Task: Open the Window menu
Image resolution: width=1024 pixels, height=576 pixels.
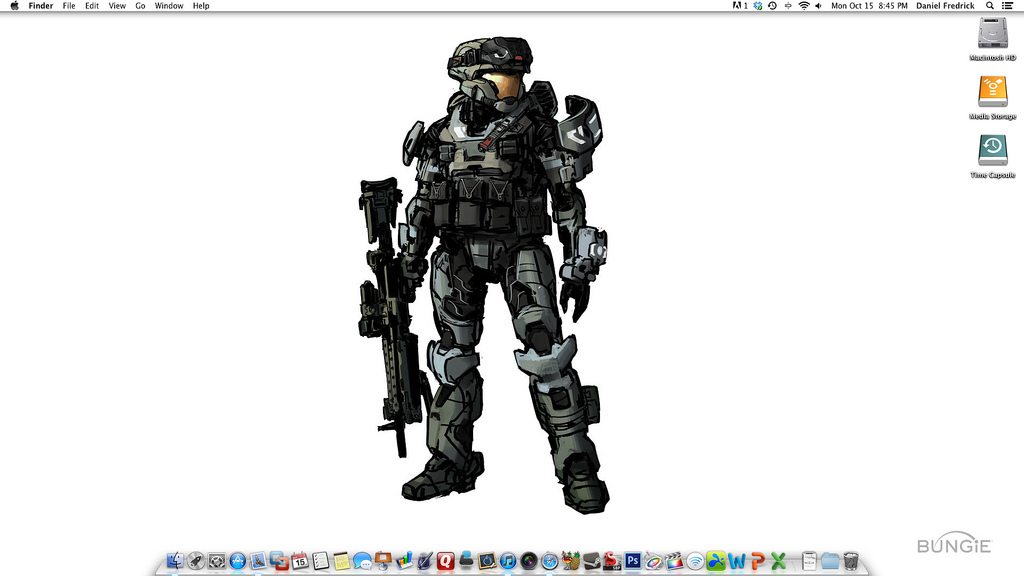Action: pos(168,6)
